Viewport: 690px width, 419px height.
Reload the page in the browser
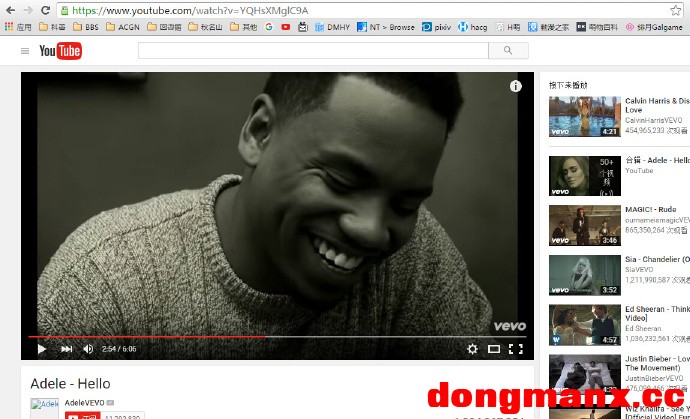(45, 10)
